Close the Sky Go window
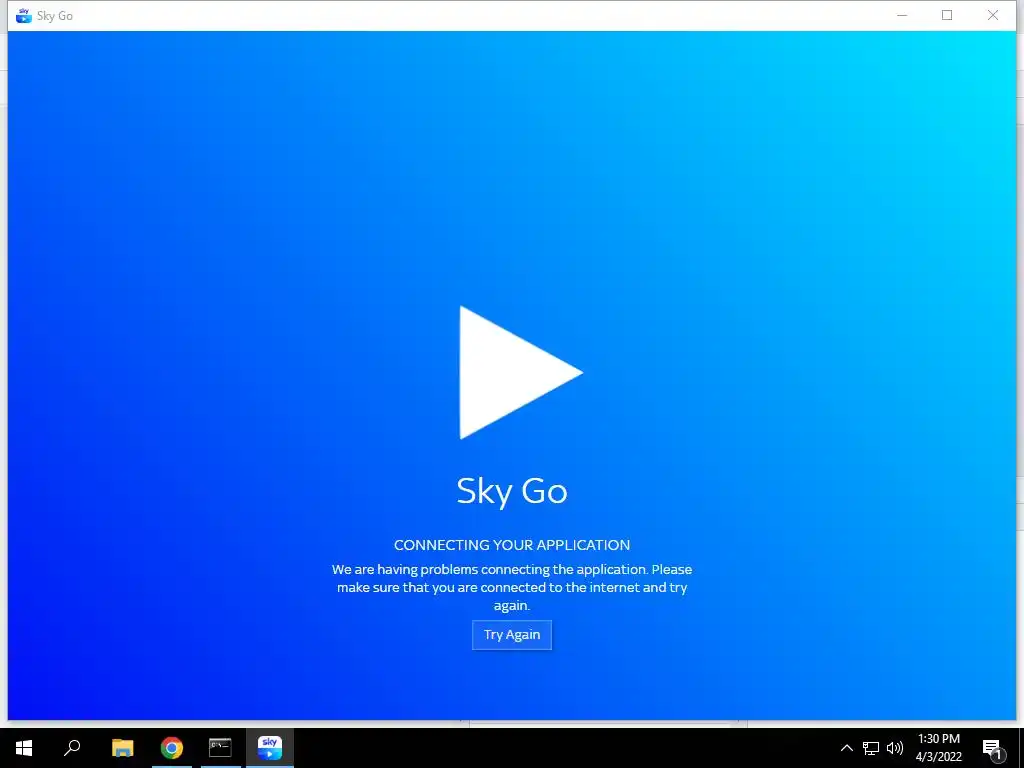Image resolution: width=1024 pixels, height=768 pixels. [993, 16]
